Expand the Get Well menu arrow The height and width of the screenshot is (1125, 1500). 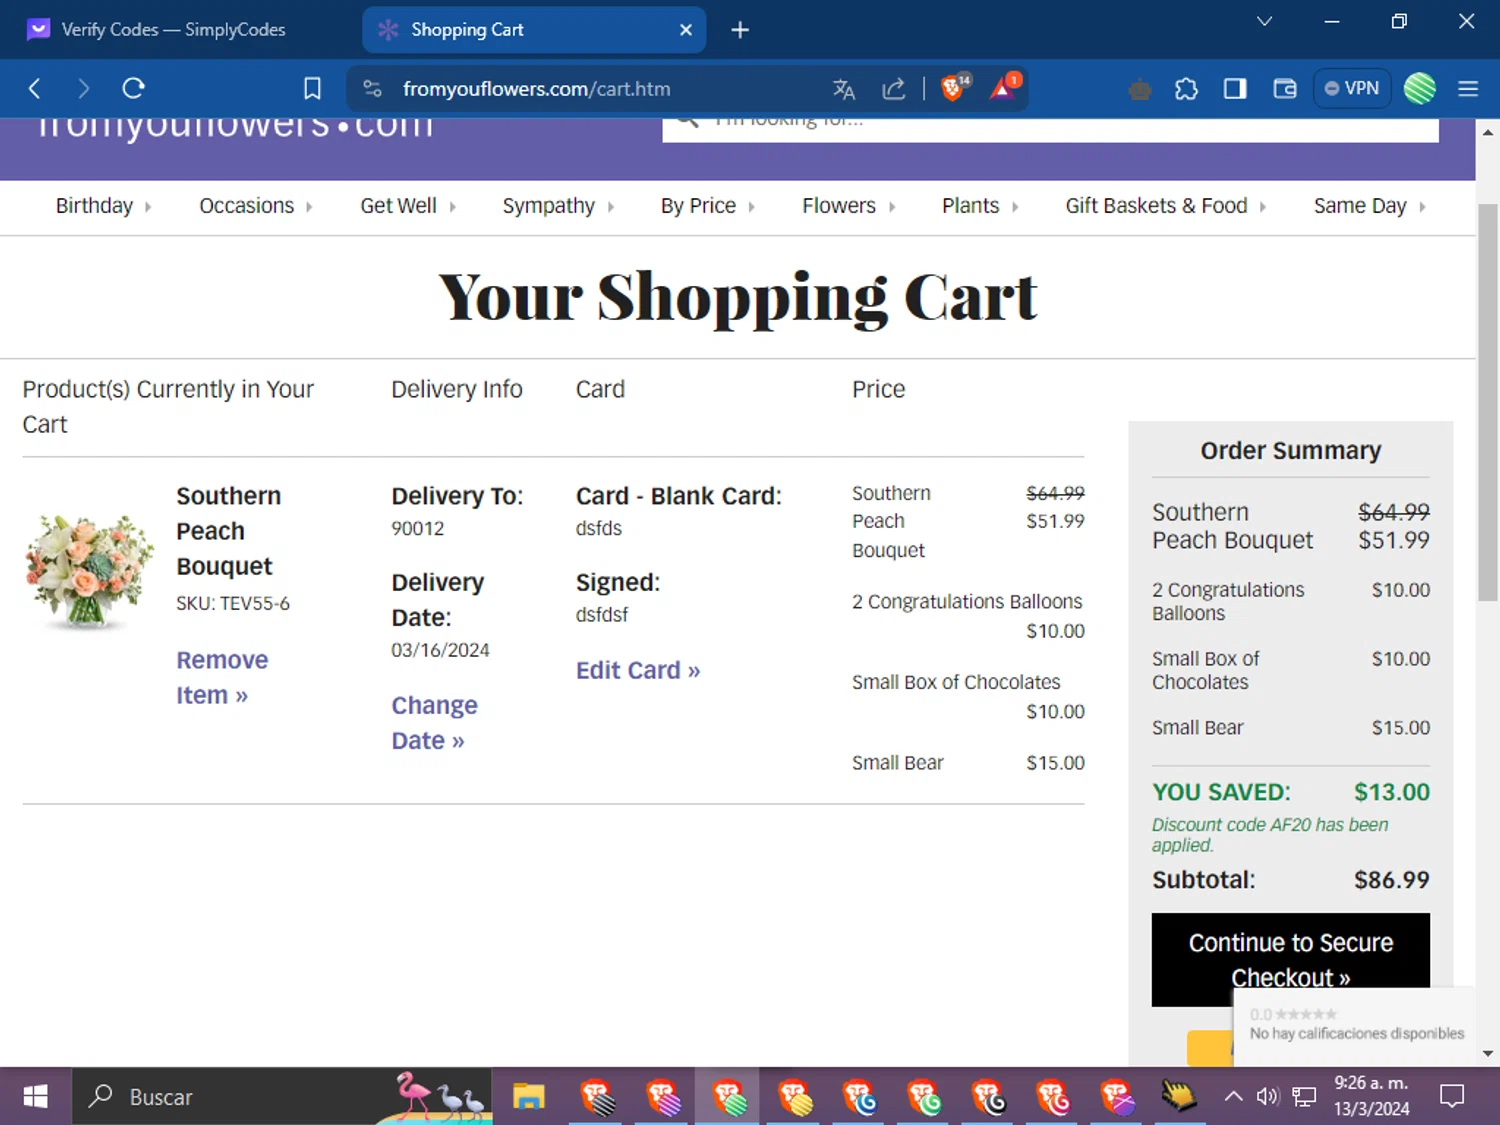click(x=452, y=207)
